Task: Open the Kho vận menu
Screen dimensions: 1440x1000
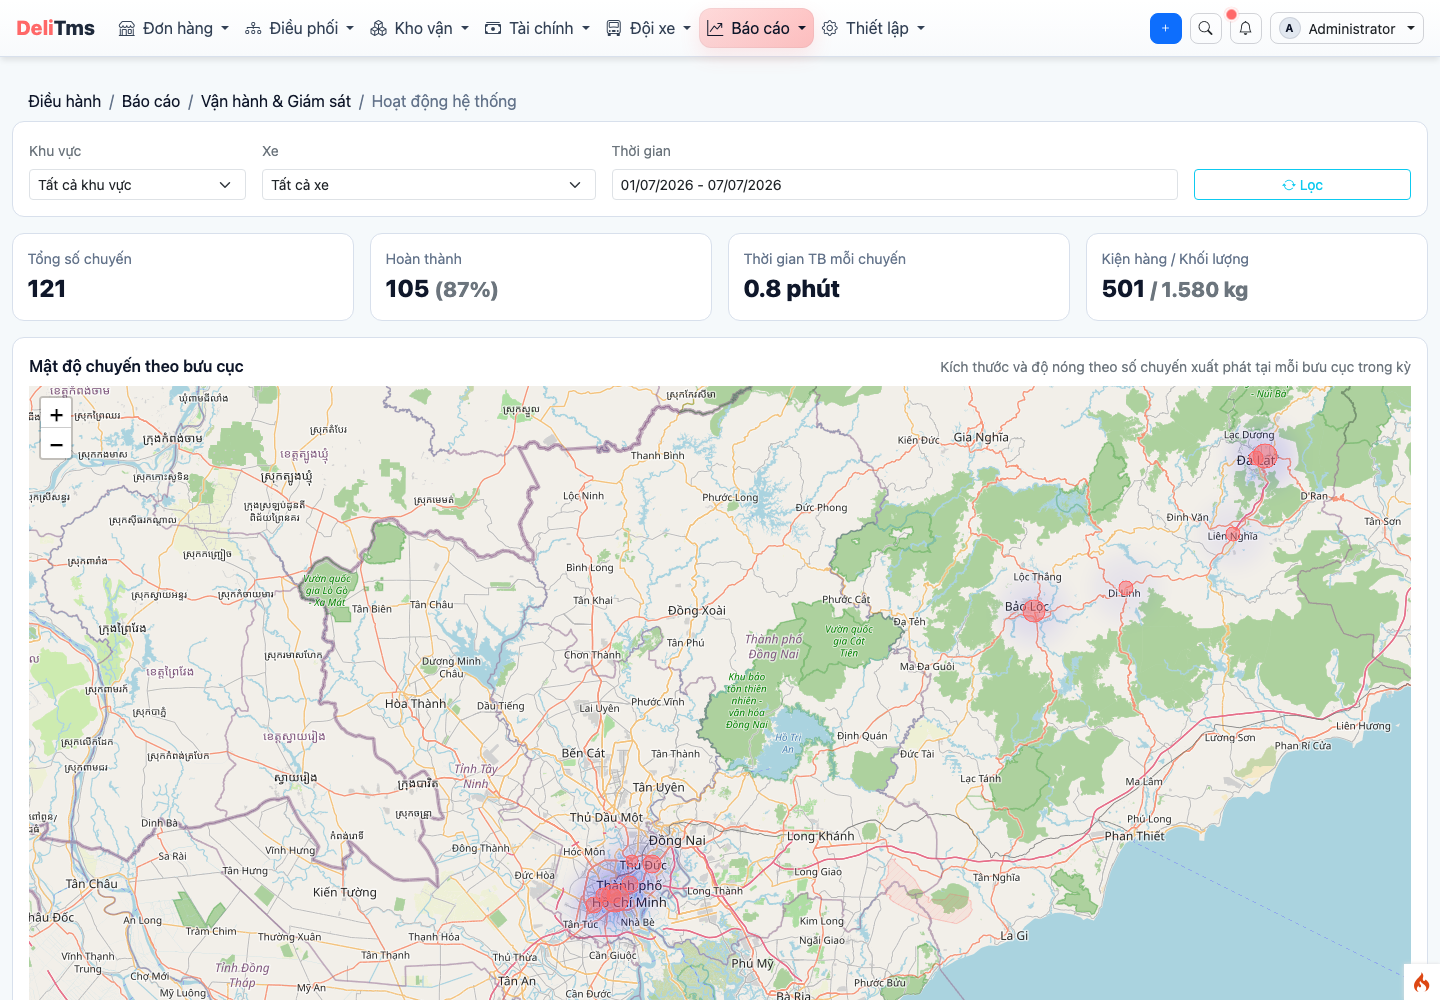Action: pyautogui.click(x=419, y=28)
